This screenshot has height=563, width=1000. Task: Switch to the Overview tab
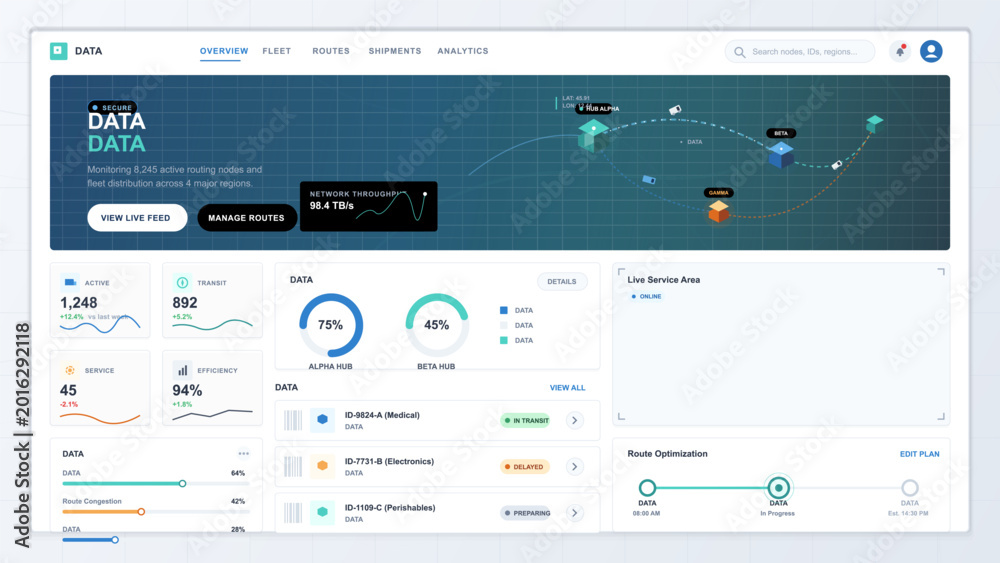click(x=224, y=51)
